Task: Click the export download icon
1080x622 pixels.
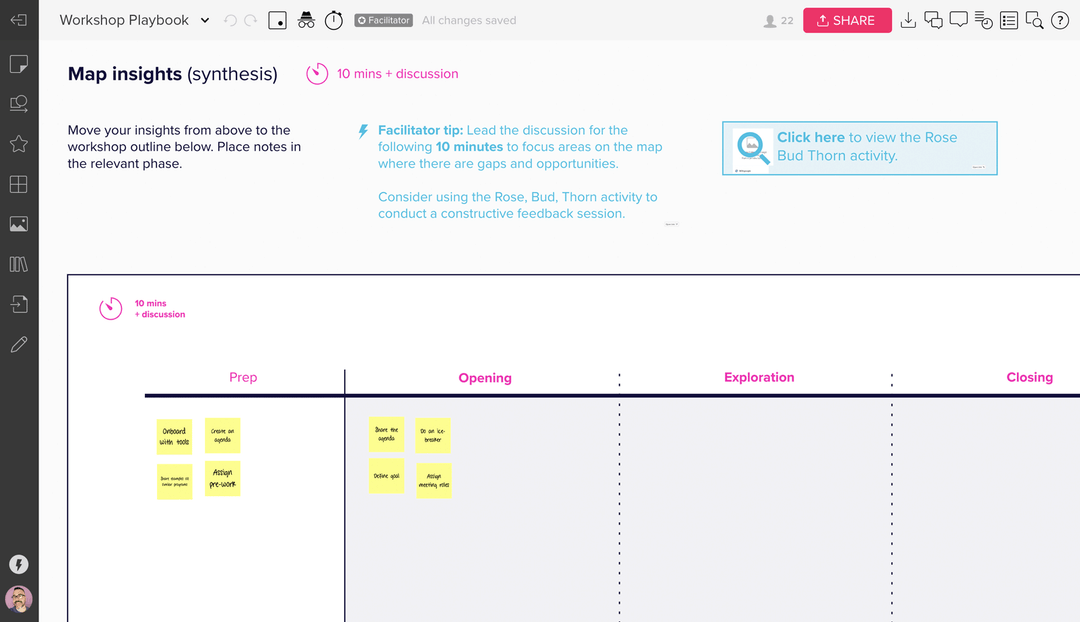Action: point(908,20)
